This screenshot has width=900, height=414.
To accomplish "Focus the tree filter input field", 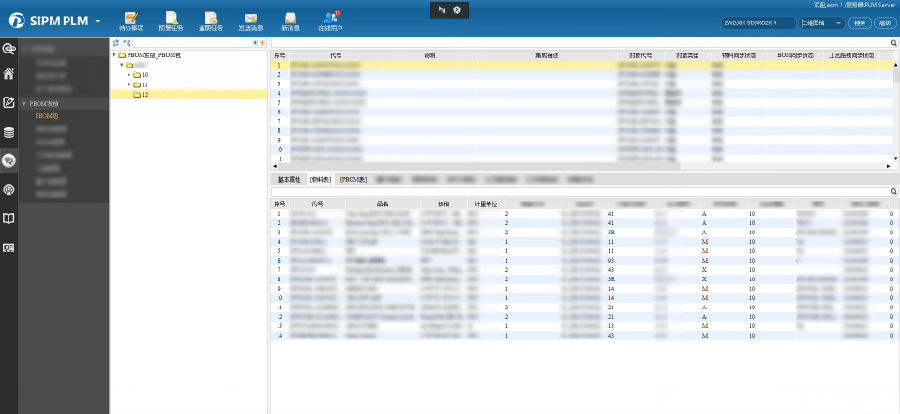I will pos(192,43).
